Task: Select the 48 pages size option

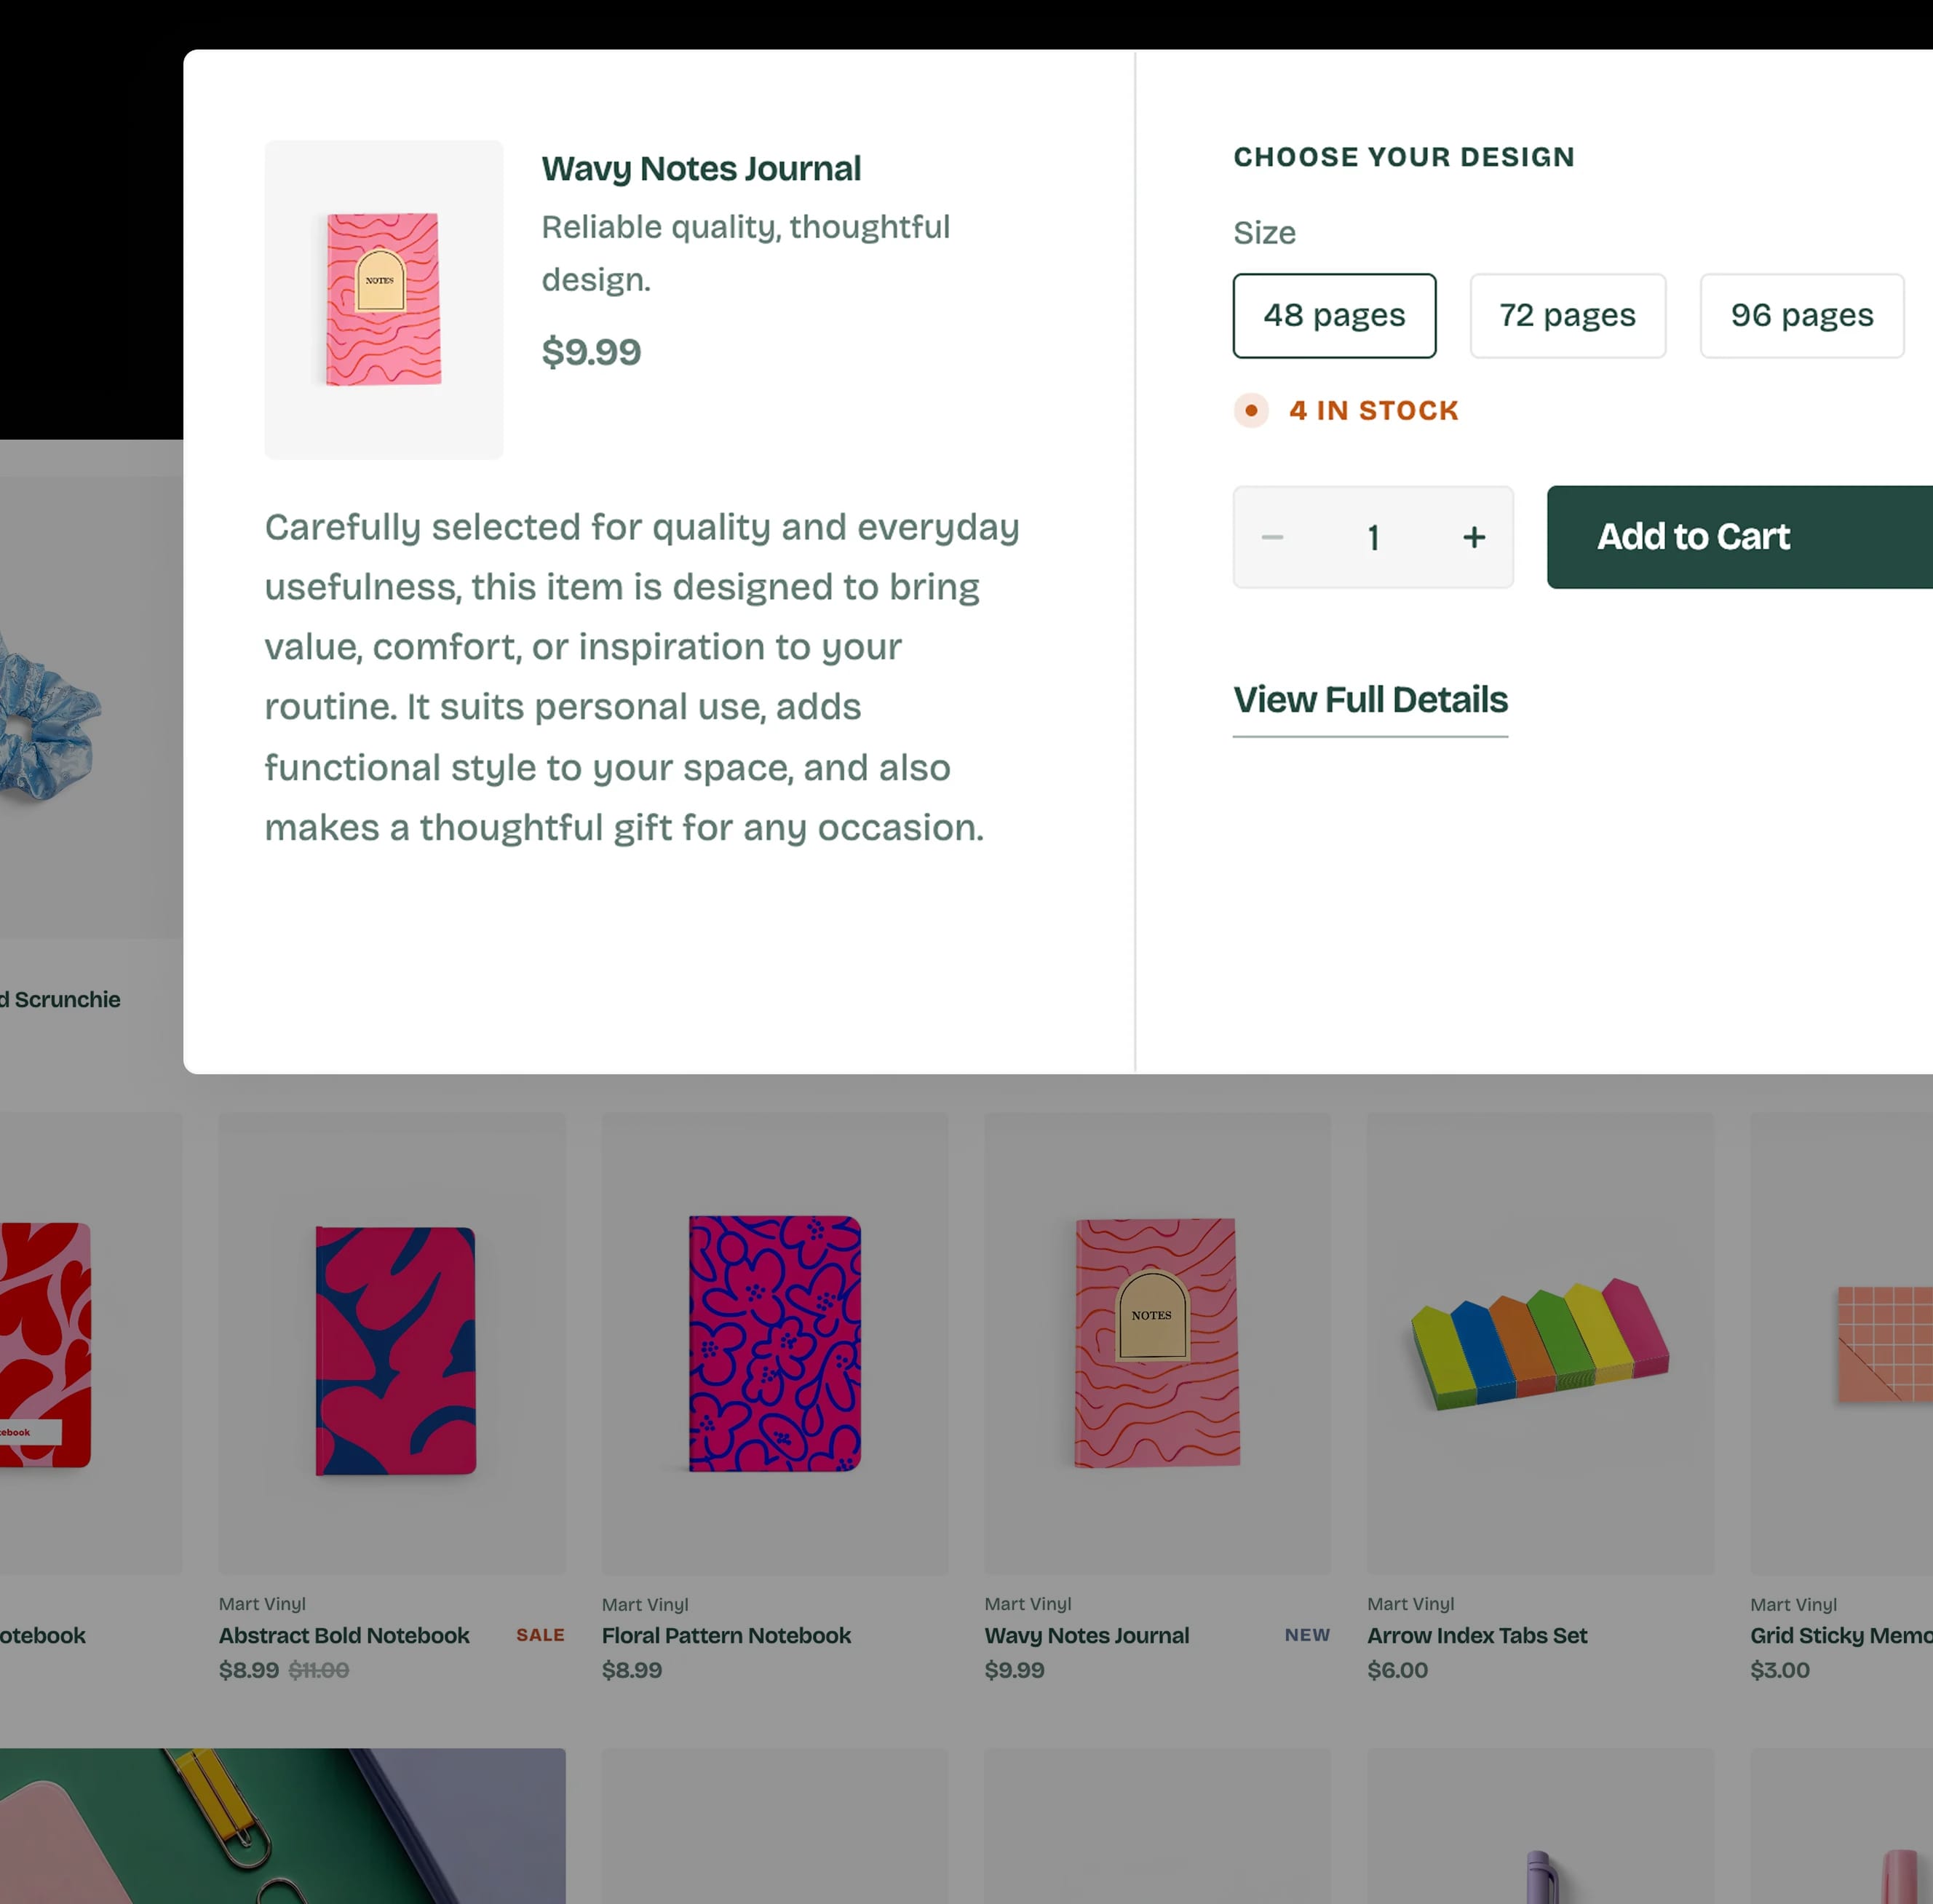Action: [1334, 316]
